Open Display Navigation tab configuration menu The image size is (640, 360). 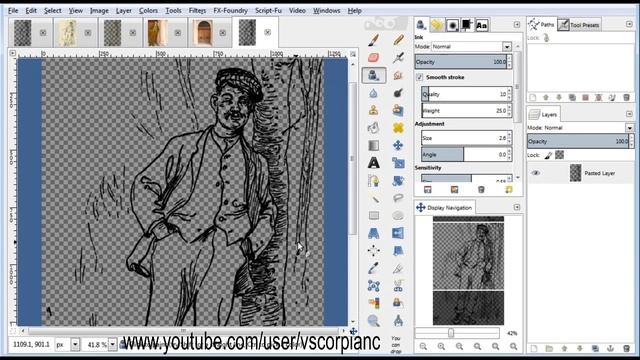[517, 207]
